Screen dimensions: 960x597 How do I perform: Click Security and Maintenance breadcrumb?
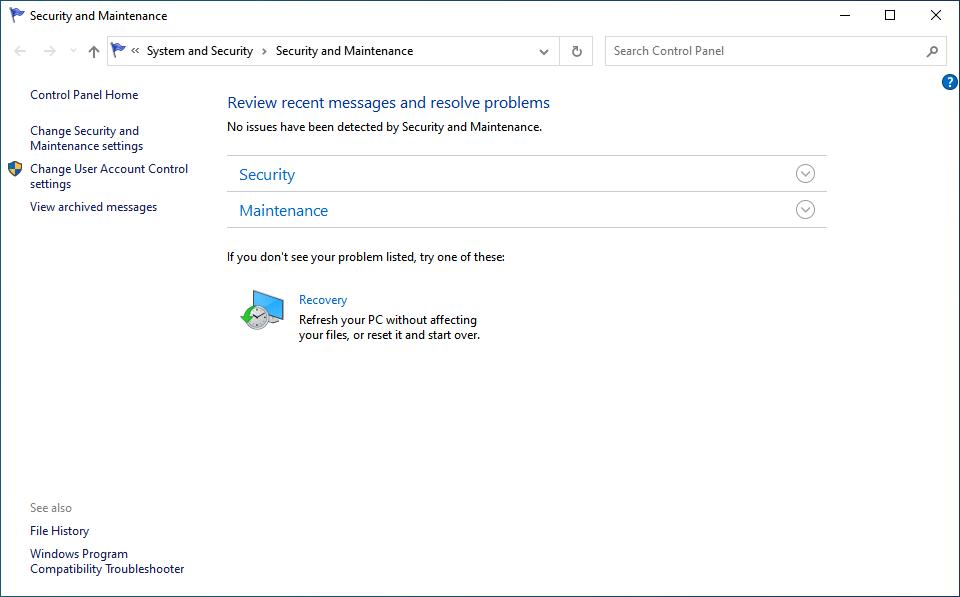click(344, 51)
